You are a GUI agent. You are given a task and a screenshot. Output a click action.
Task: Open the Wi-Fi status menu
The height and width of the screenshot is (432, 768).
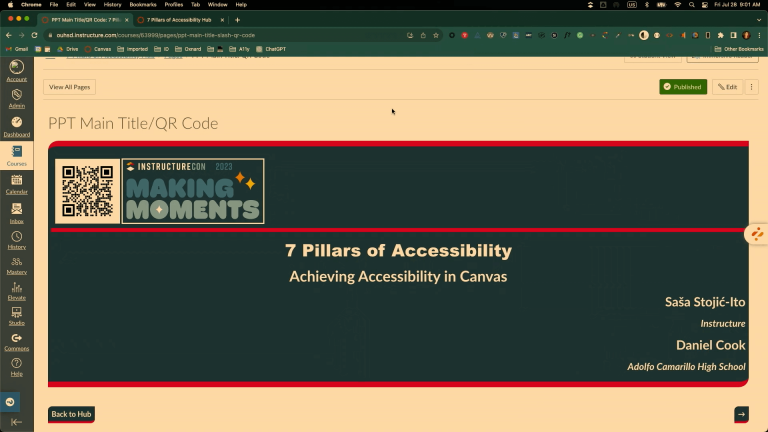[678, 4]
